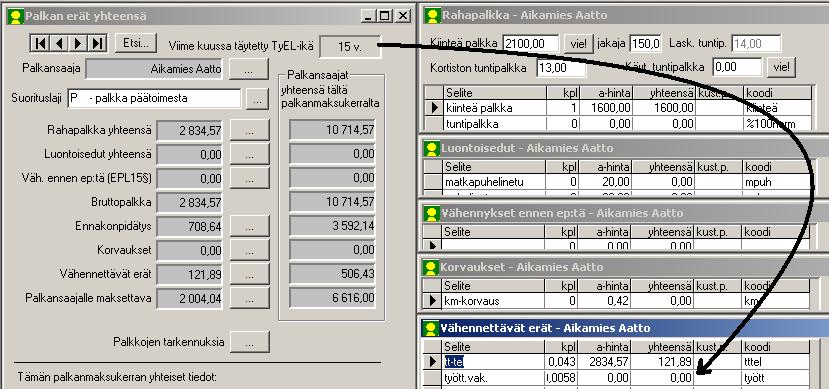This screenshot has height=389, width=829.
Task: Select tyött.vak. row in Vähennettävät erät
Action: click(618, 377)
